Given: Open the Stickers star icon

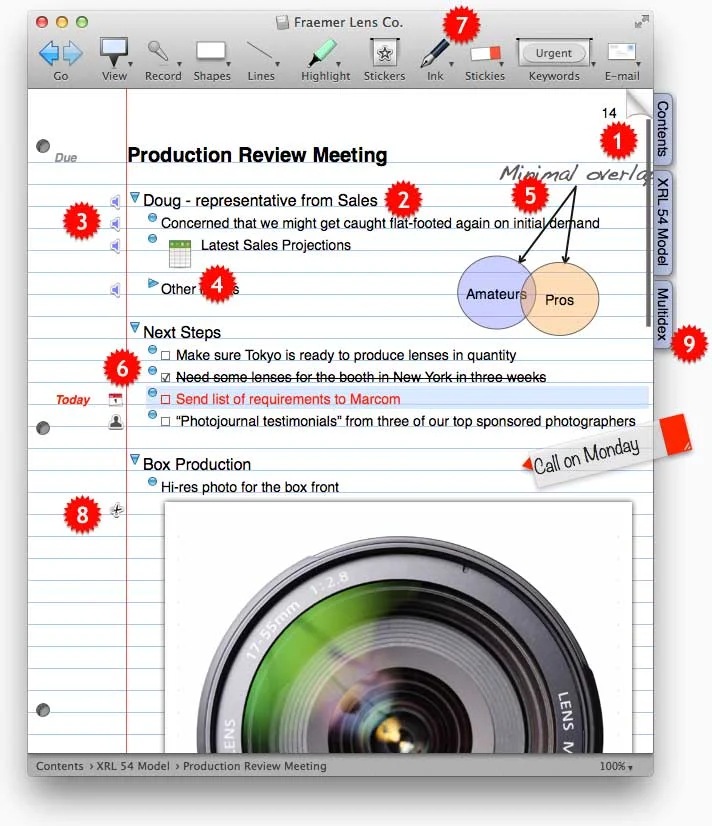Looking at the screenshot, I should (x=384, y=53).
